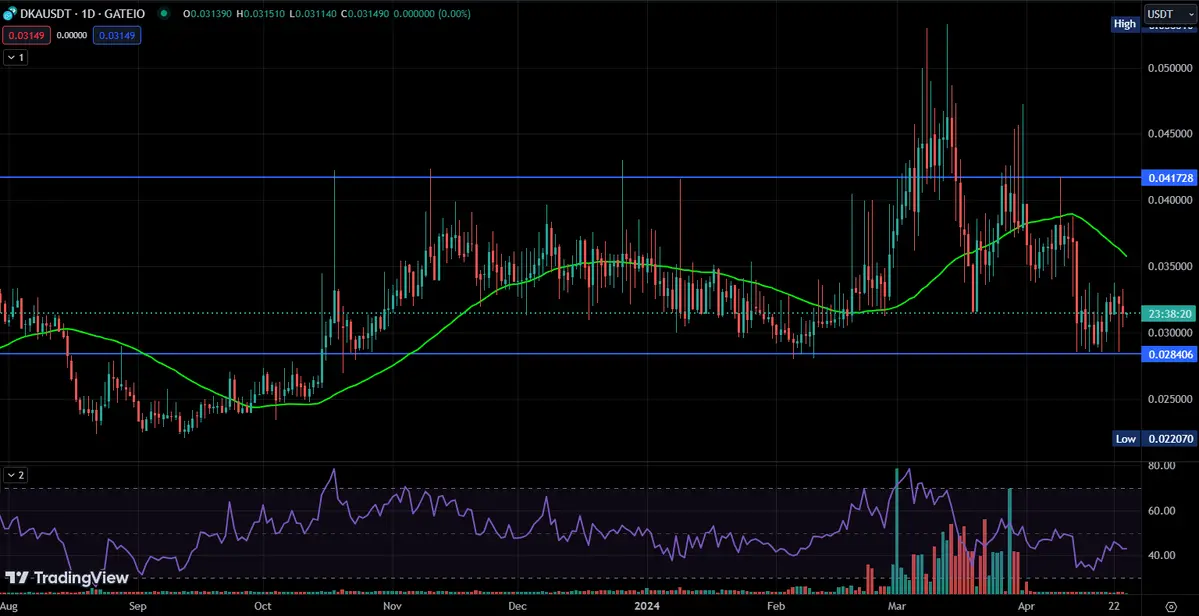Click the TradingView logo
This screenshot has height=616, width=1199.
(67, 578)
